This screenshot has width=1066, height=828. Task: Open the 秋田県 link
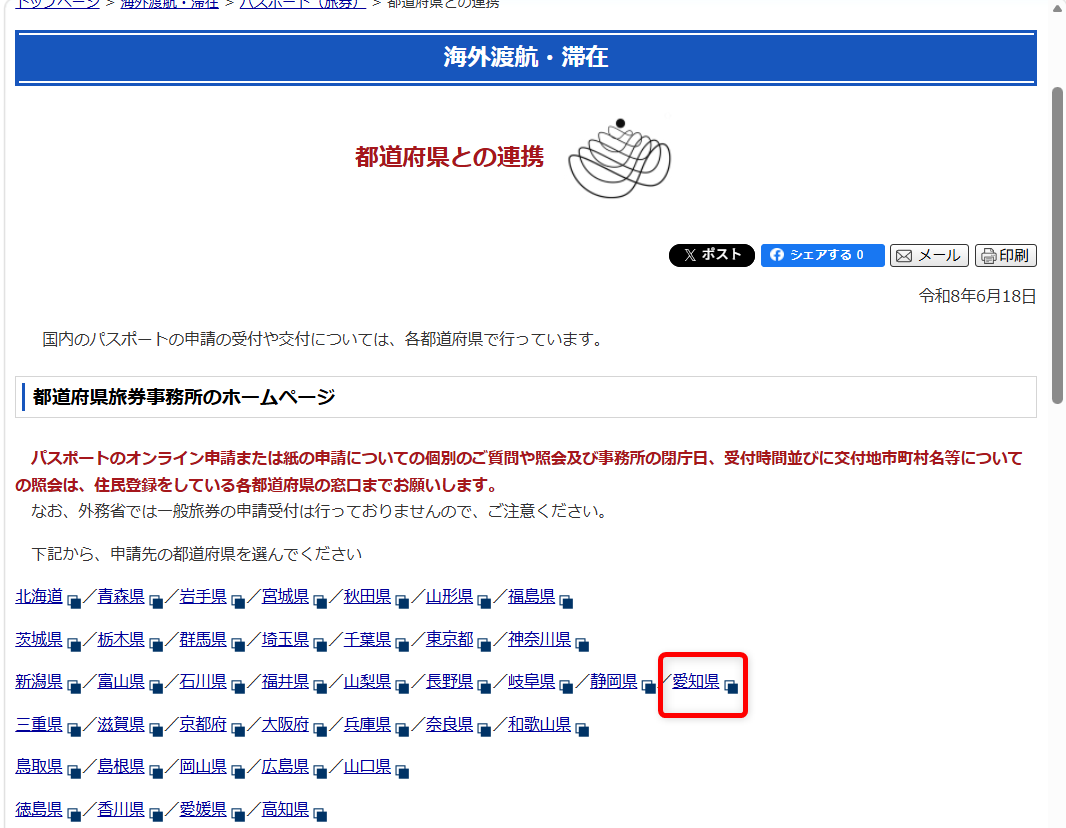(368, 596)
